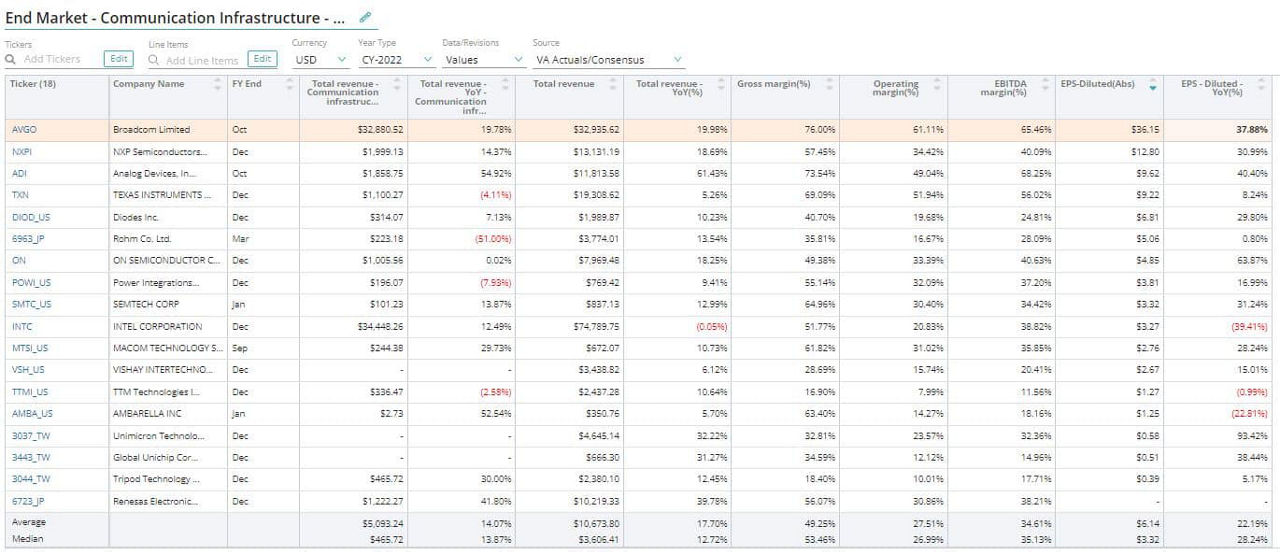Open the 6723_JP ticker link
The width and height of the screenshot is (1280, 552).
[28, 501]
